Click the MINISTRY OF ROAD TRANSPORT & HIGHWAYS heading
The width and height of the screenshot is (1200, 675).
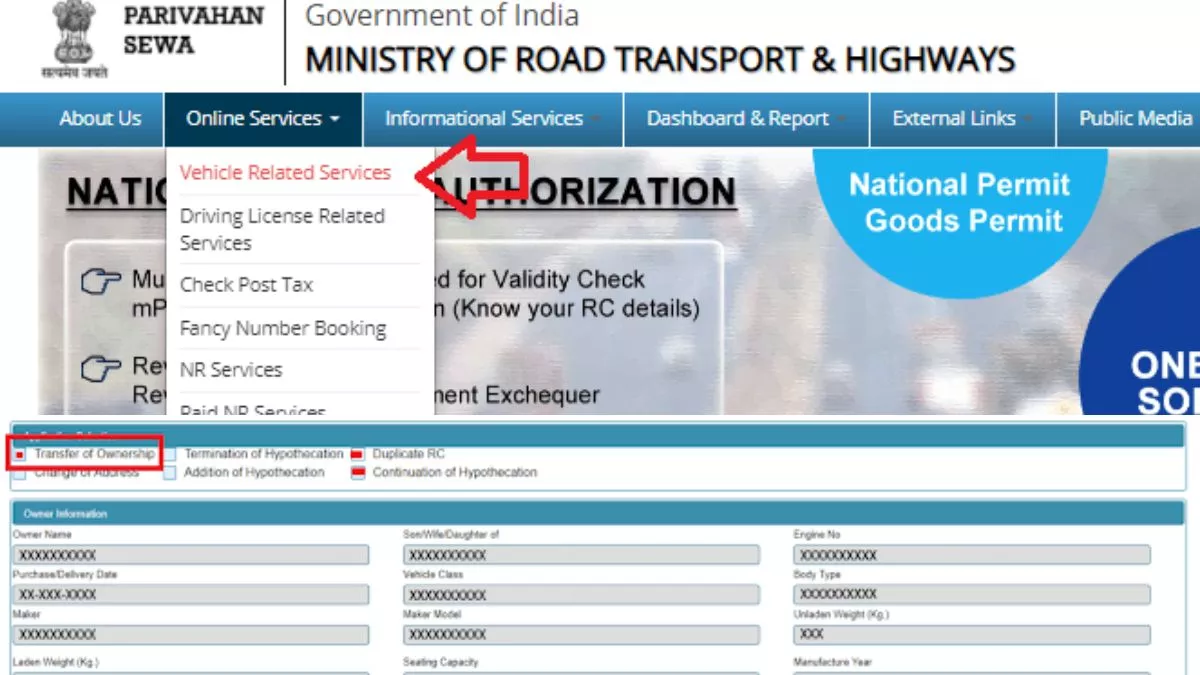coord(660,60)
